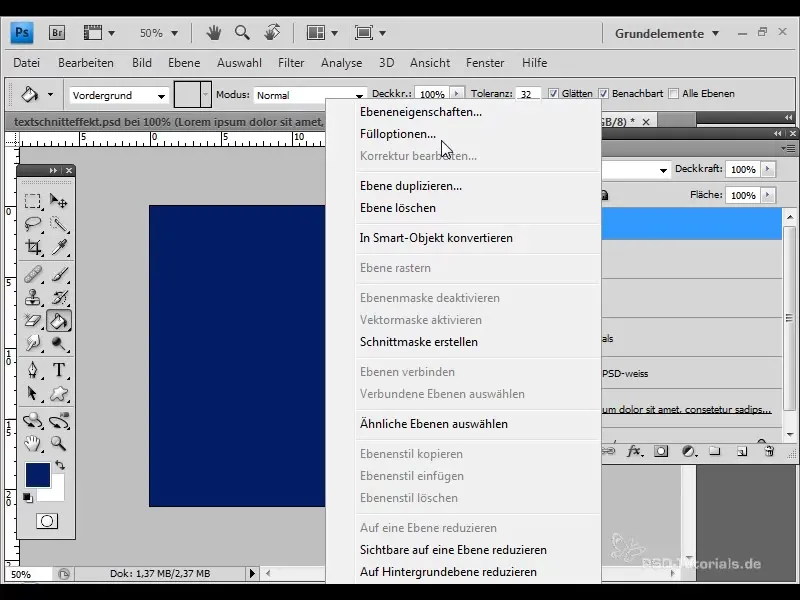Image resolution: width=800 pixels, height=600 pixels.
Task: Open the Bearbeiten menu
Action: 86,63
